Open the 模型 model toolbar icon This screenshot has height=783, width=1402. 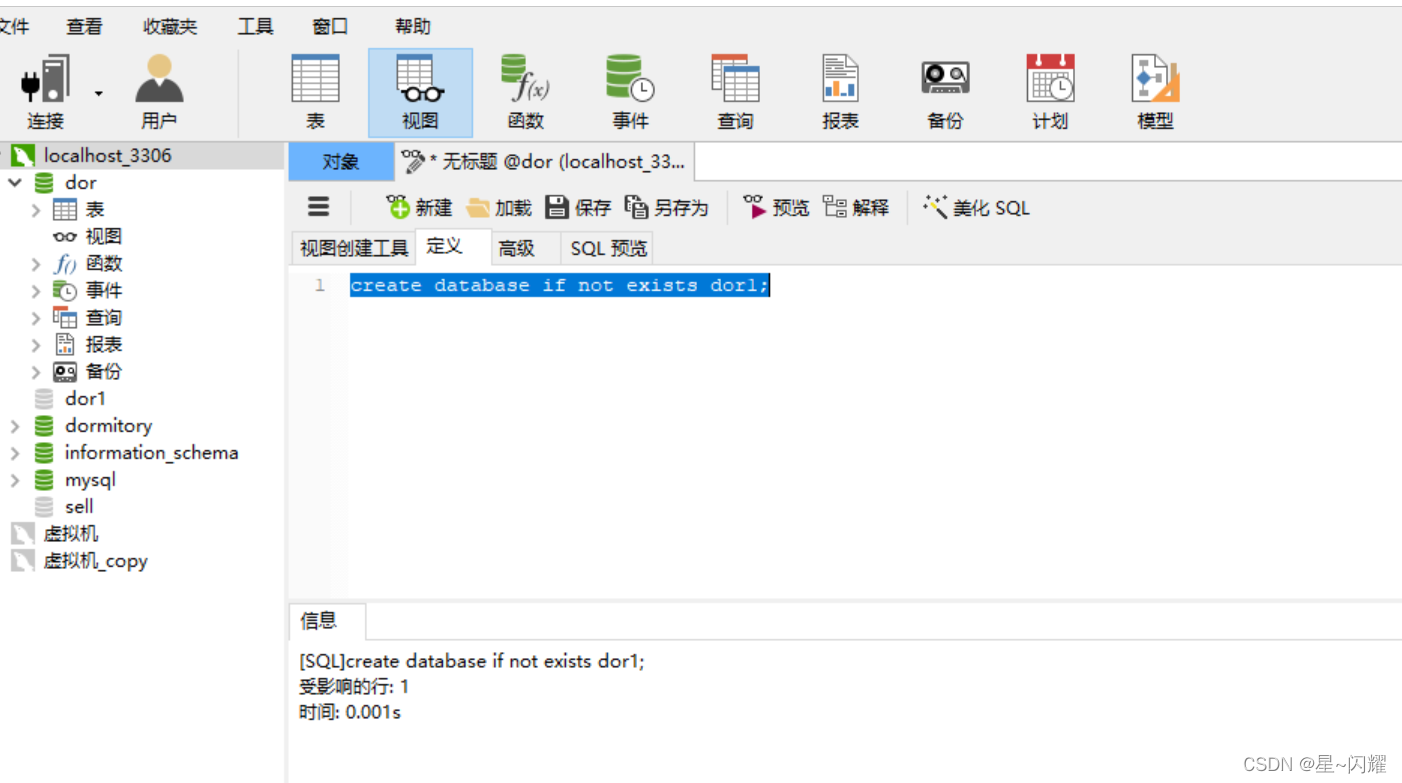coord(1155,93)
